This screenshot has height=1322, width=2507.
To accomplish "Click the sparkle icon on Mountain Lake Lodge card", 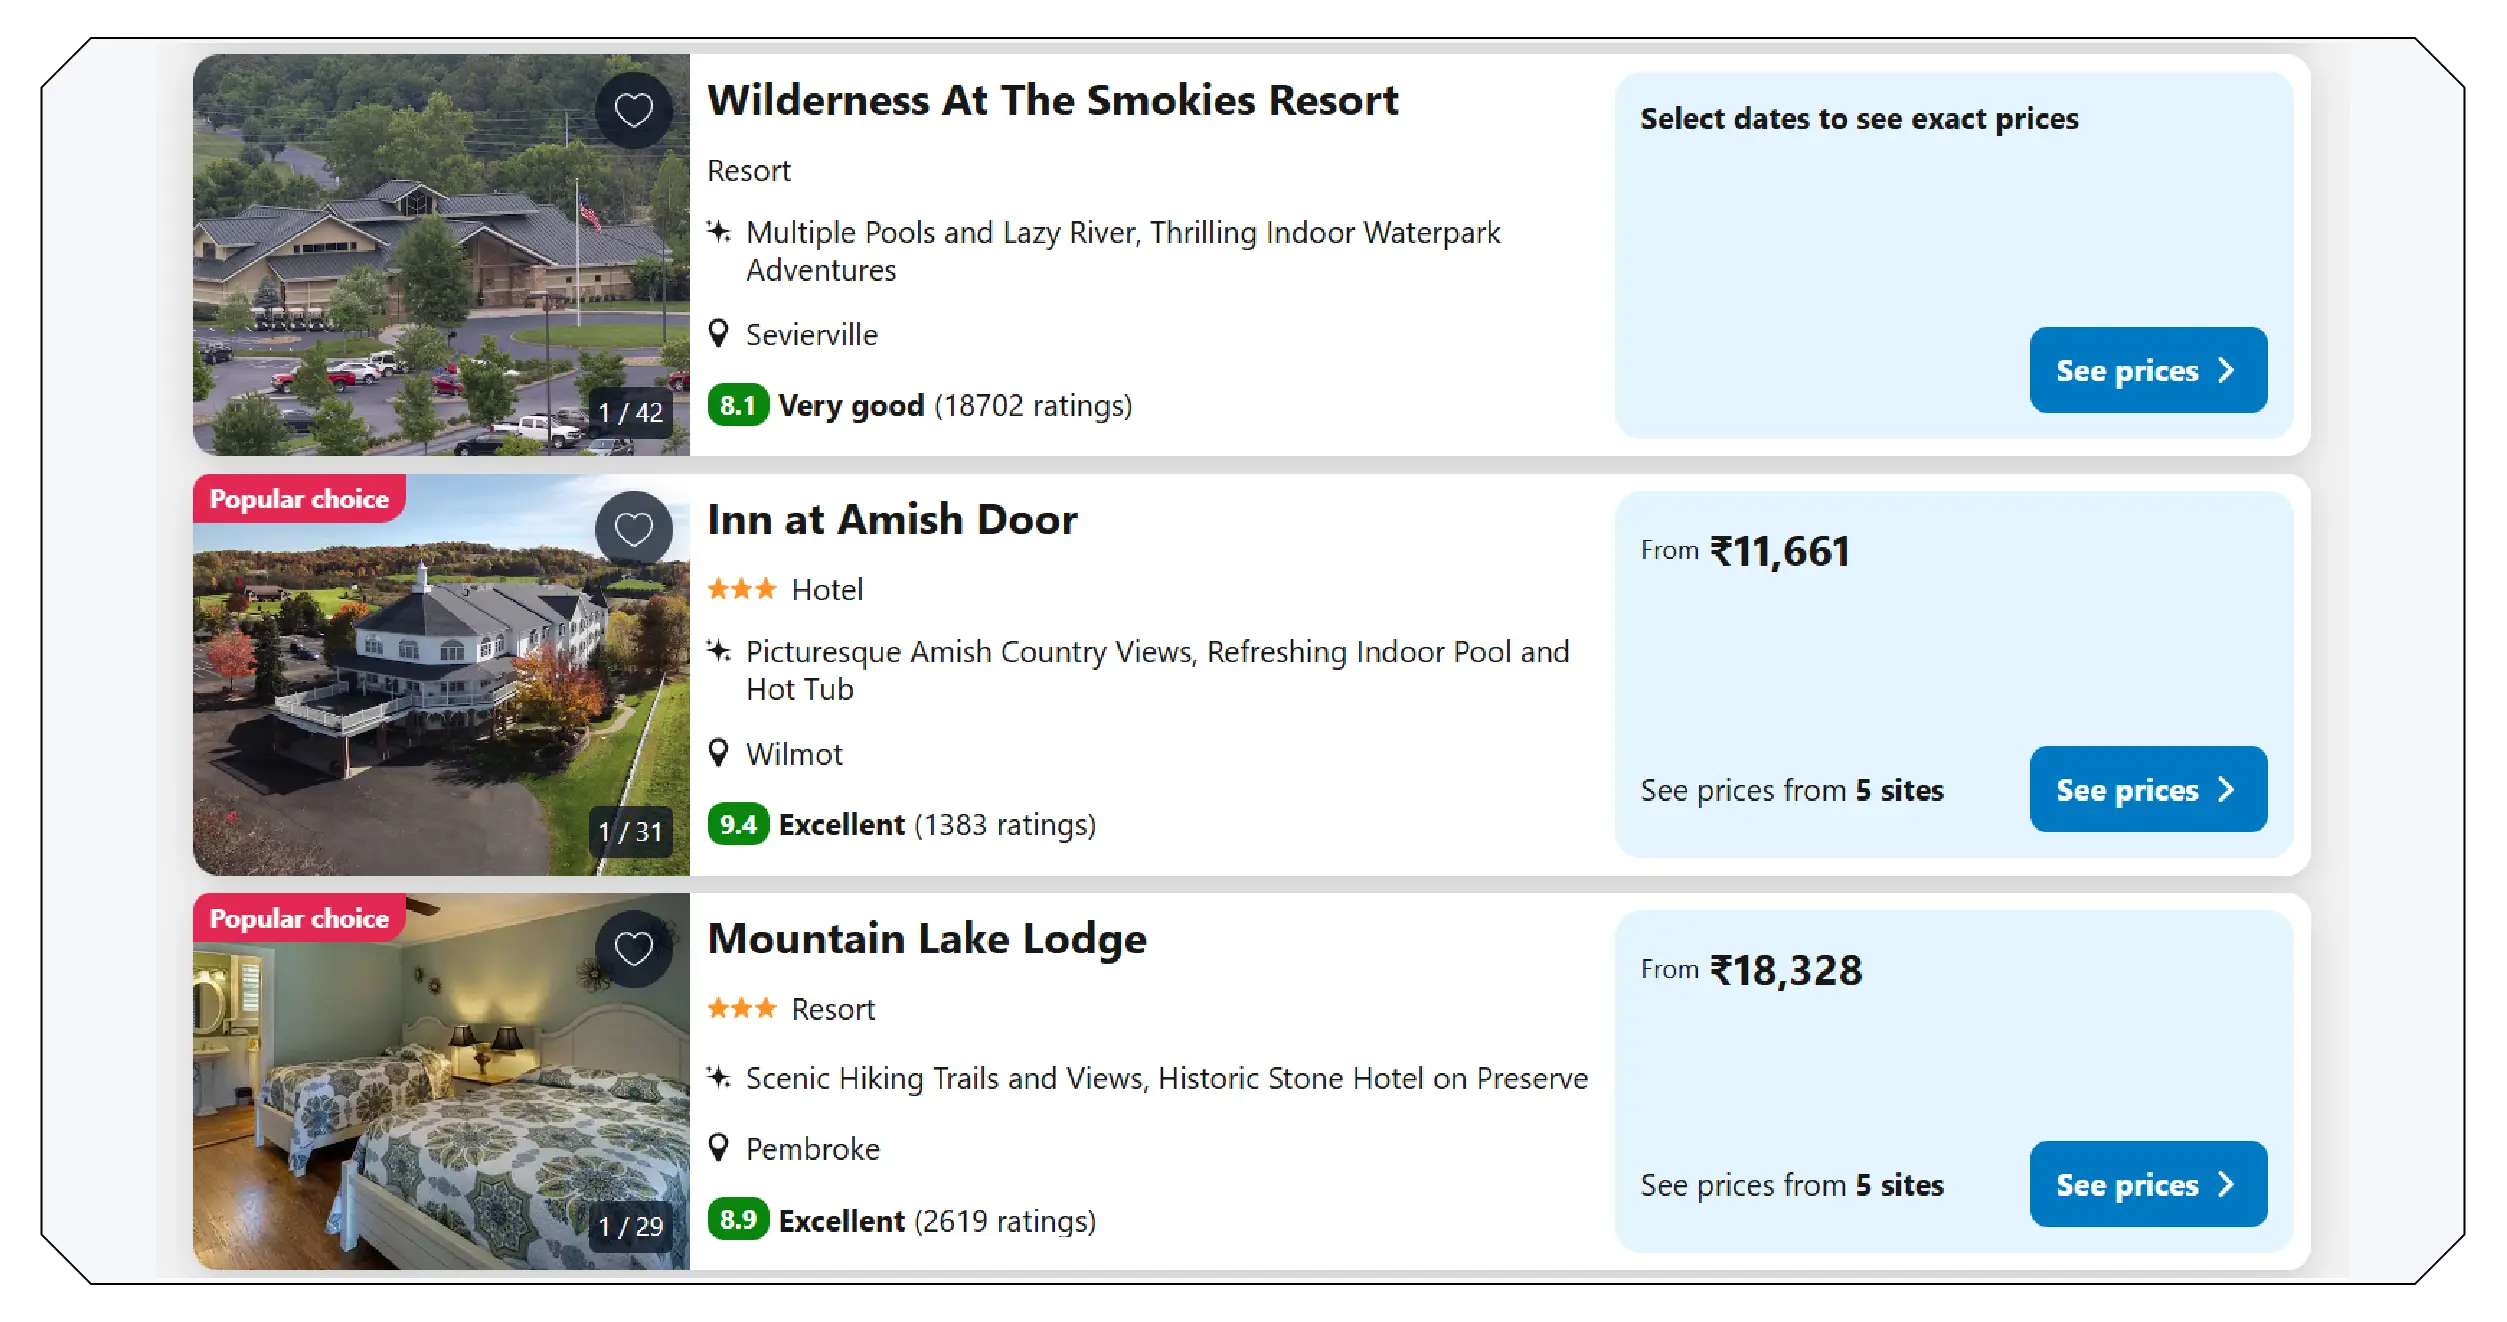I will coord(721,1078).
